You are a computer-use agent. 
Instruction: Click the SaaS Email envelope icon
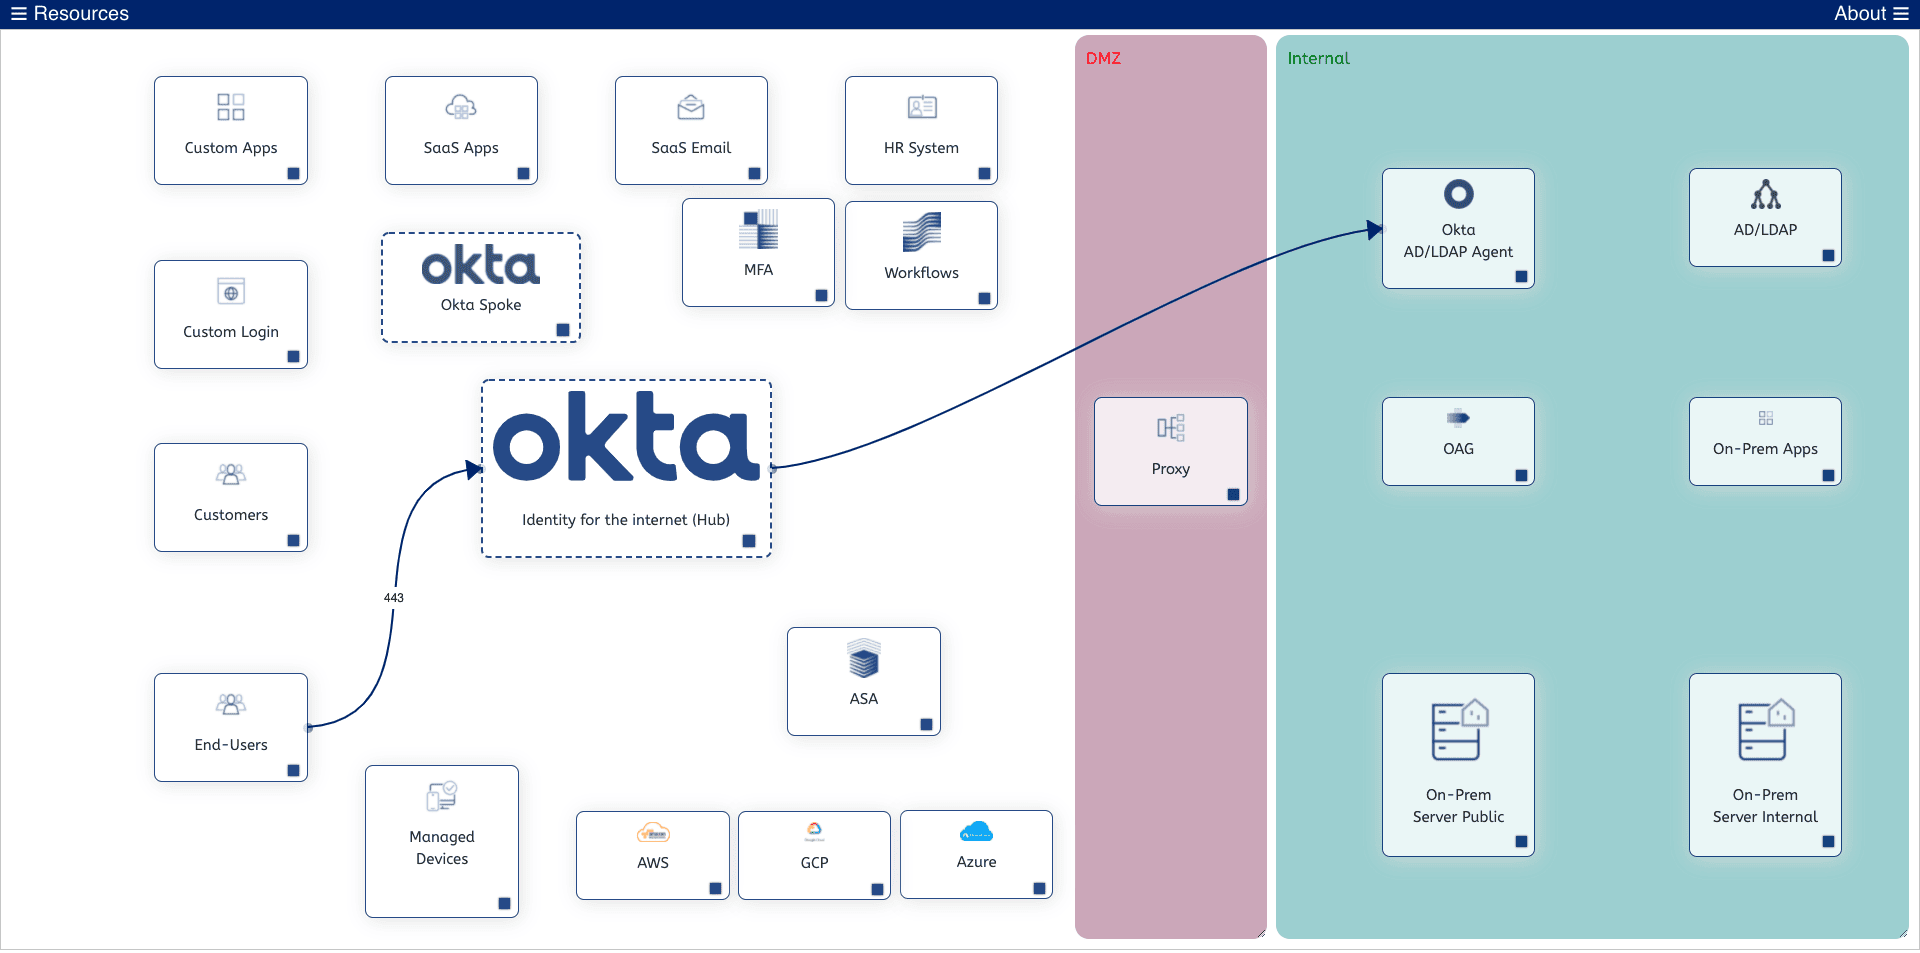coord(691,107)
